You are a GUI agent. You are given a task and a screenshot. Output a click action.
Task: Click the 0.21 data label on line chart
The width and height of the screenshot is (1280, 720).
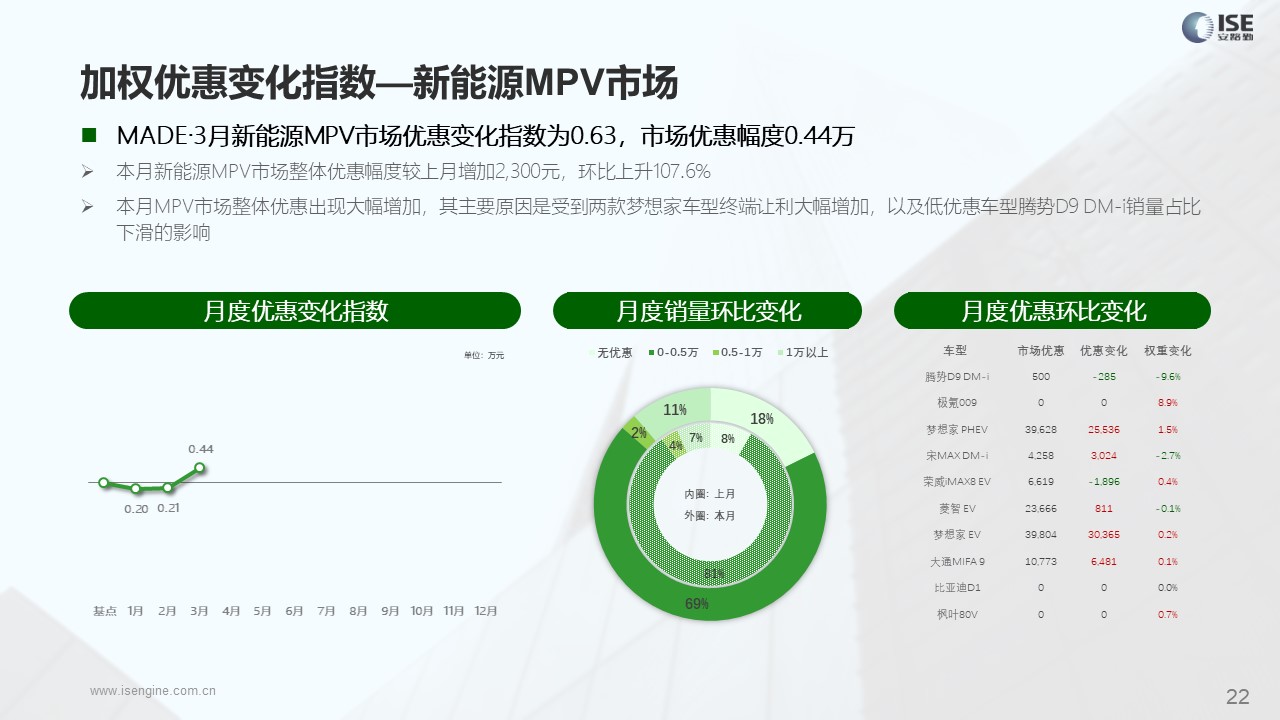coord(168,508)
